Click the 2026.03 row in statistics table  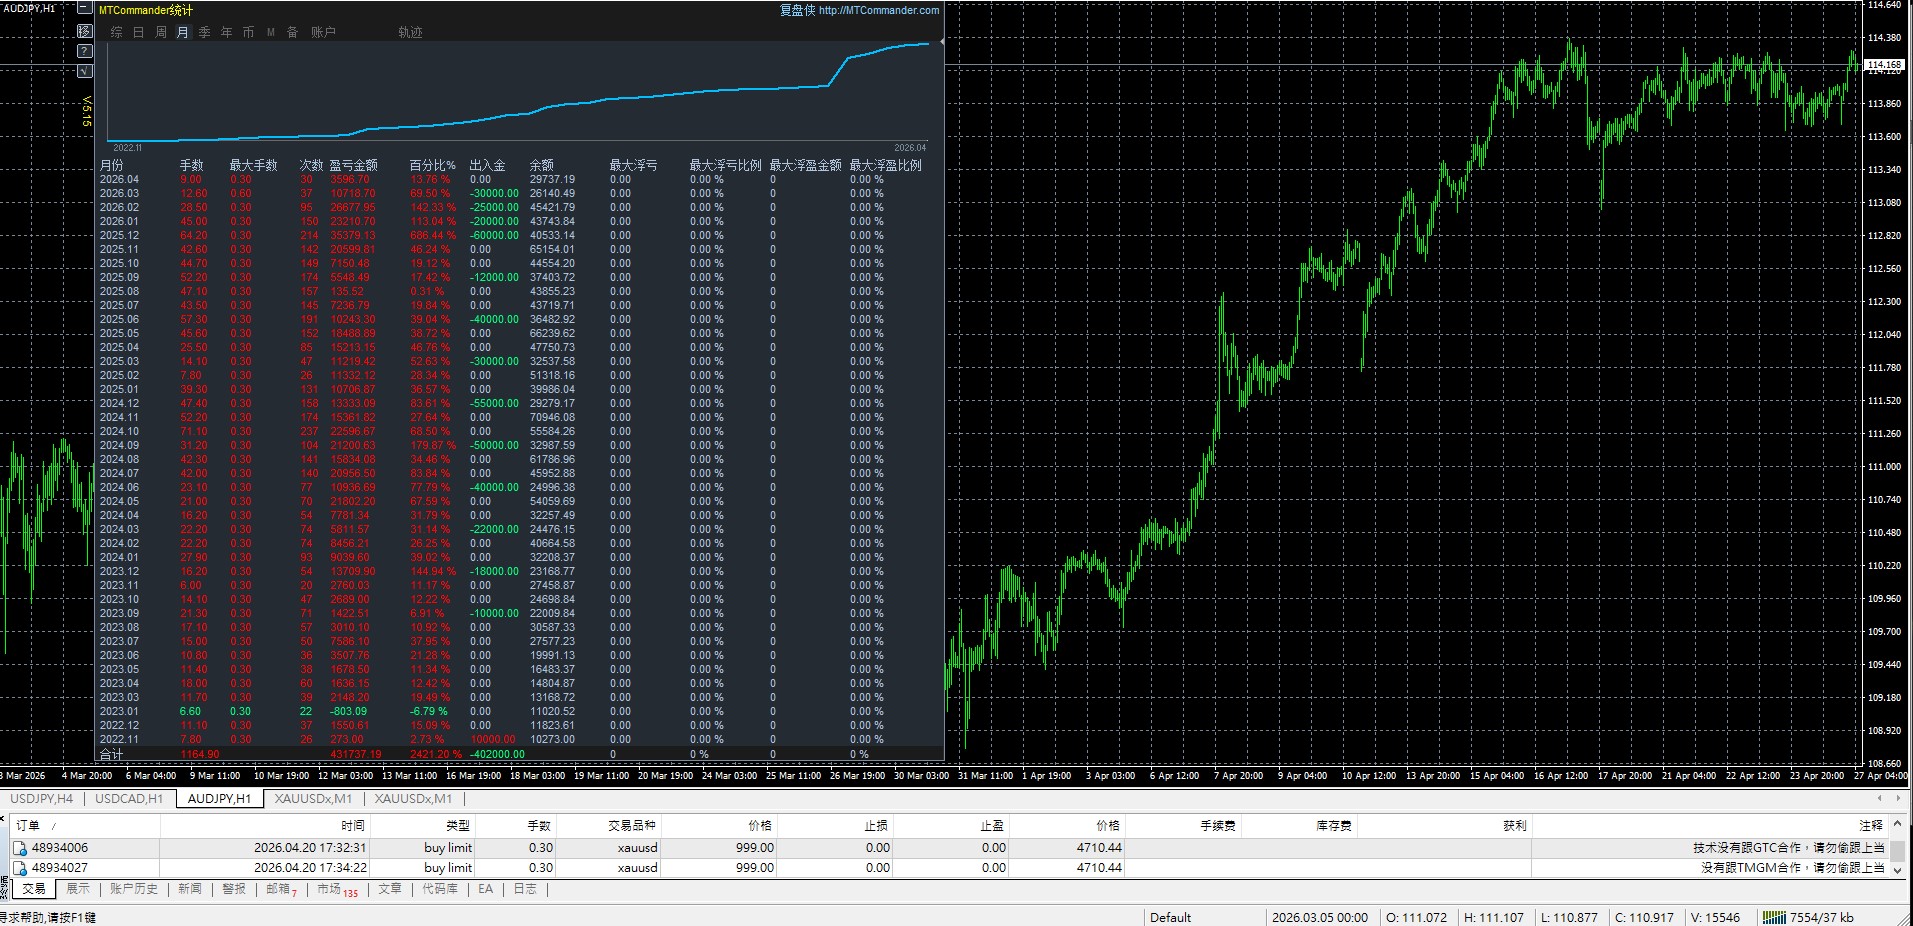492,194
